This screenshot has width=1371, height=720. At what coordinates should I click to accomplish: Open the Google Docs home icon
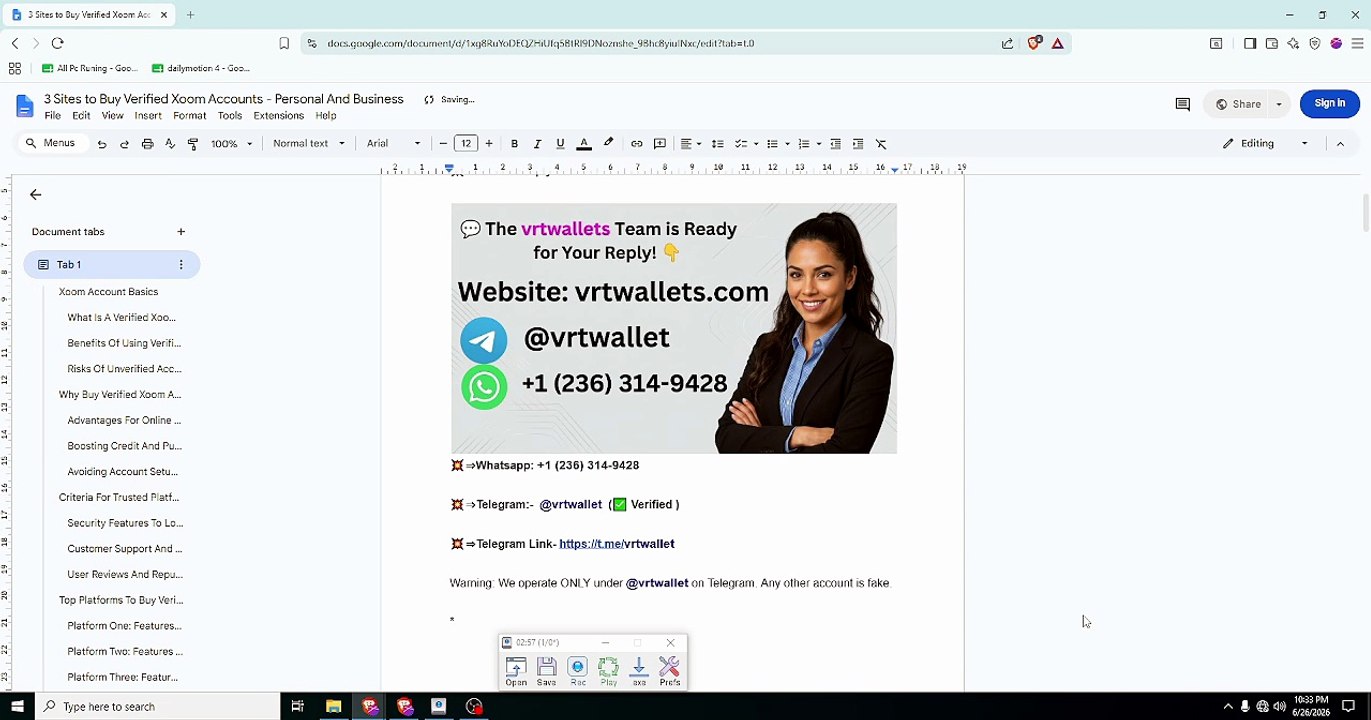[25, 106]
